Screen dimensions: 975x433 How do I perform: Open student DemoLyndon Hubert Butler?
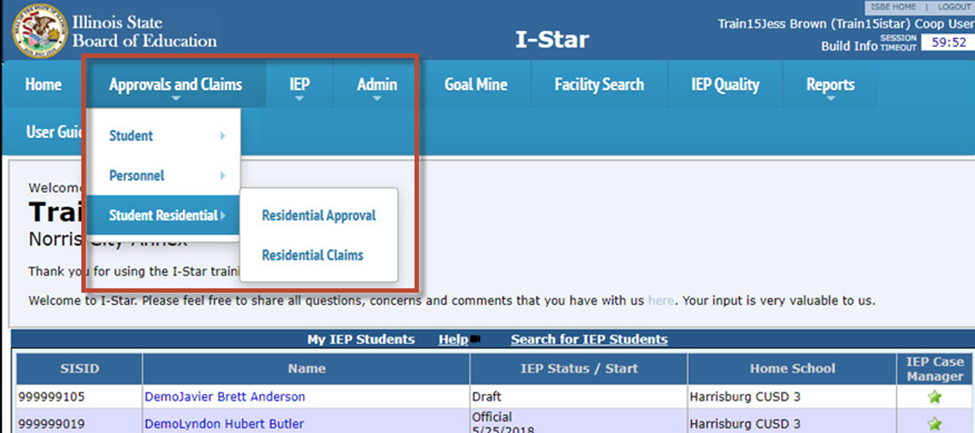pos(224,424)
